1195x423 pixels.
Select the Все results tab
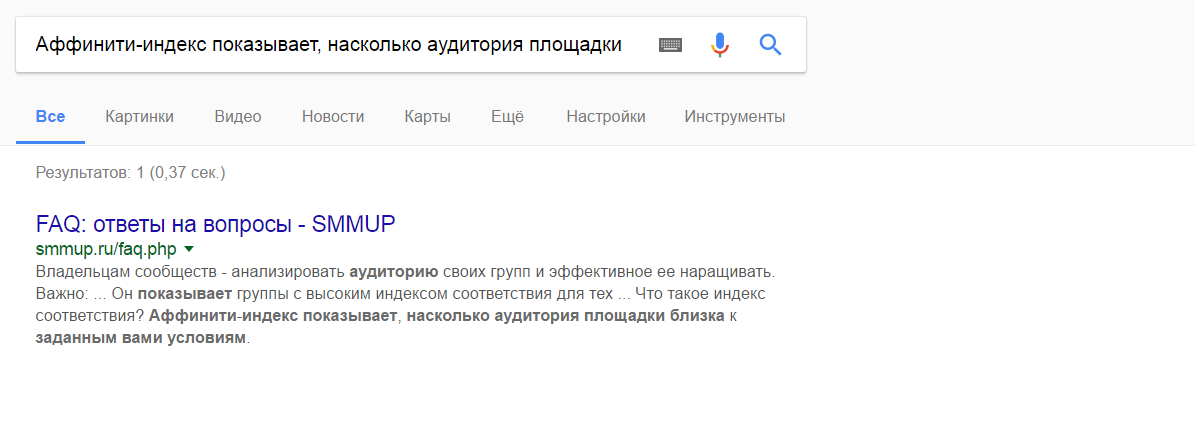pyautogui.click(x=50, y=117)
